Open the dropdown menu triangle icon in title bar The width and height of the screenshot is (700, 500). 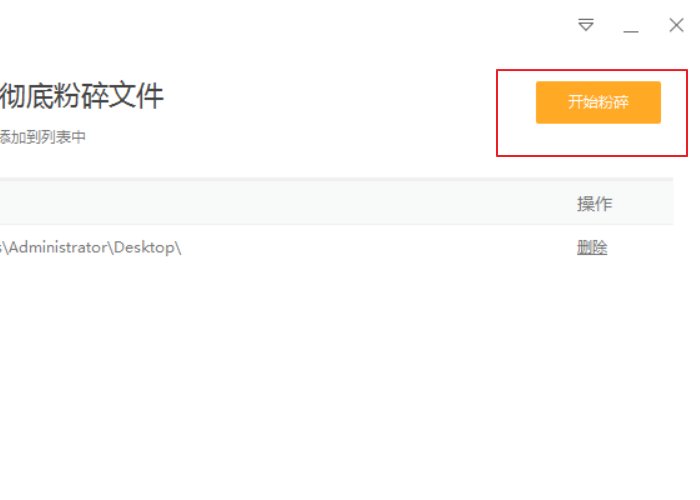(586, 25)
